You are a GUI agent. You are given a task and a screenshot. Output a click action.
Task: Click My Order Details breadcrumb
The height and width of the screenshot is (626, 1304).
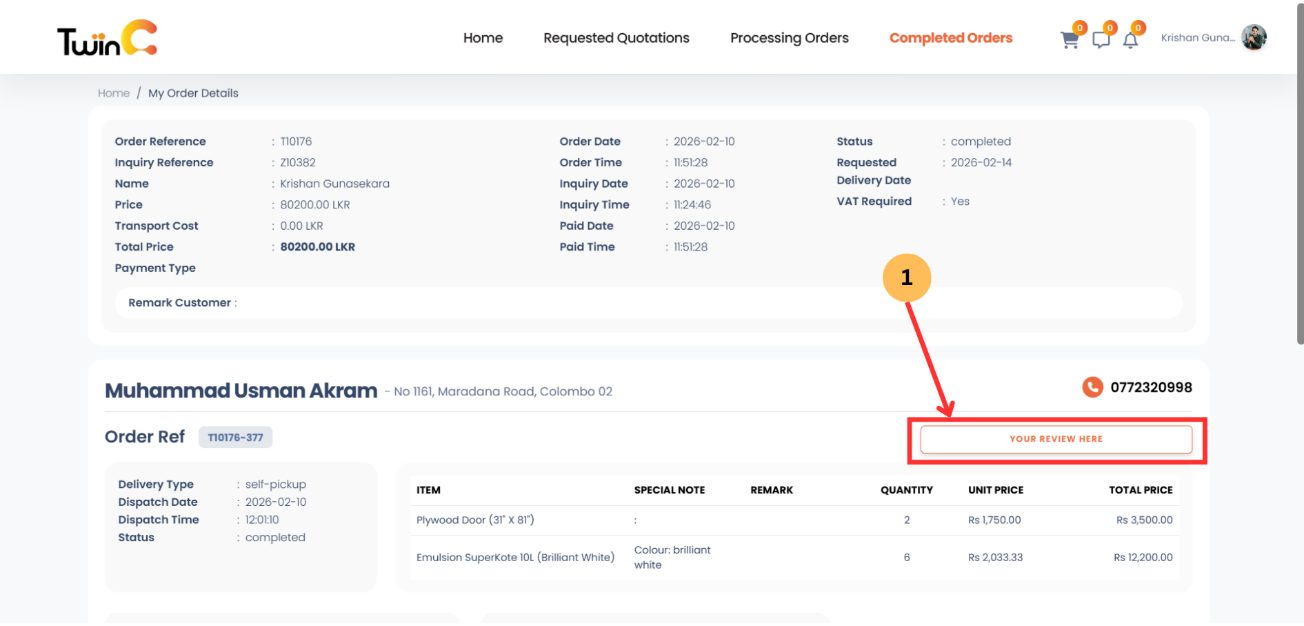(193, 93)
